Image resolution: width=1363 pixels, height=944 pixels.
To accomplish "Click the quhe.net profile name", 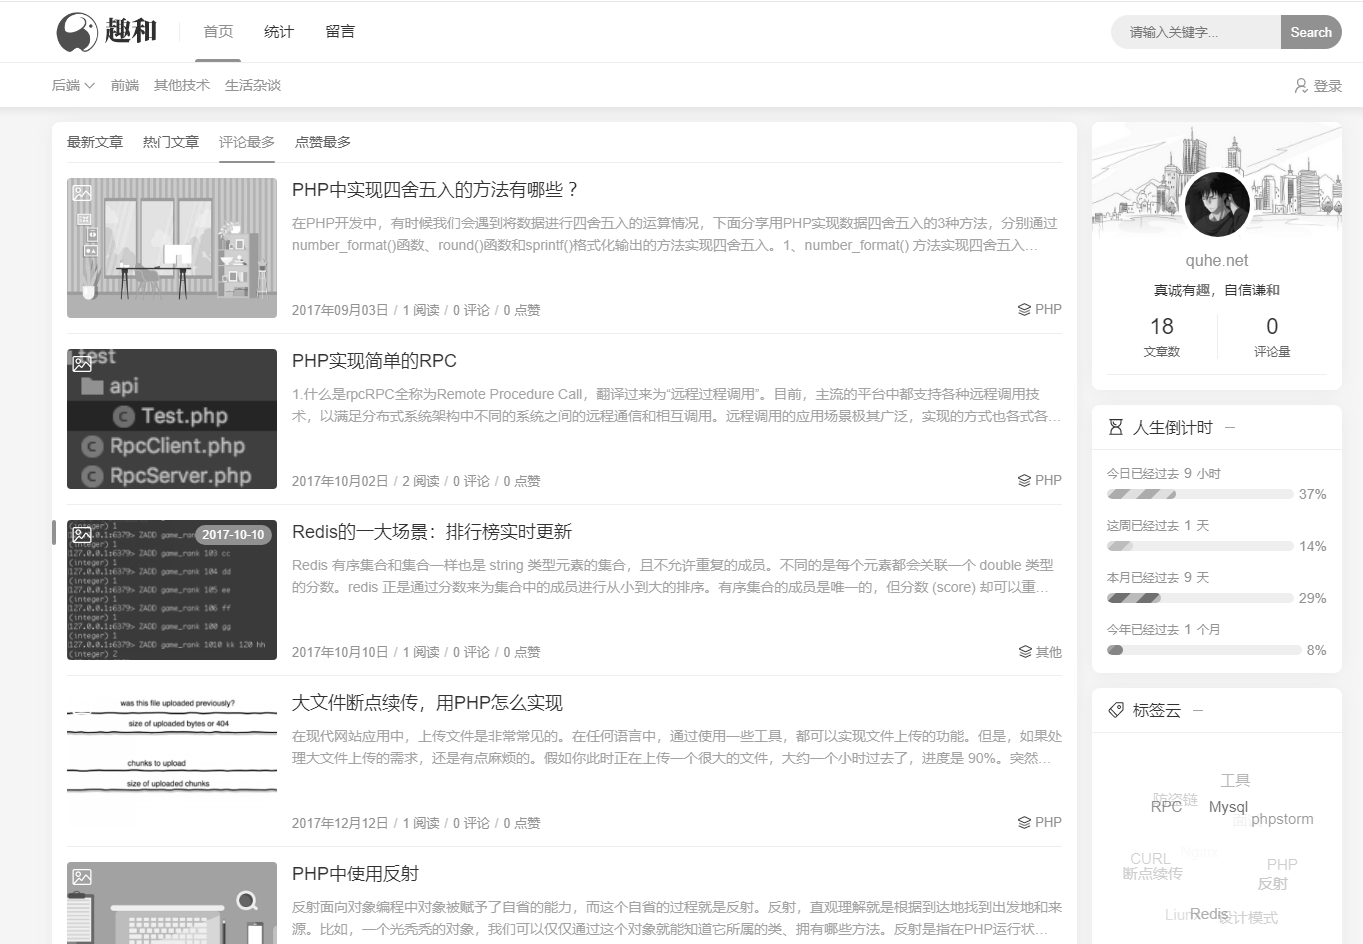I will [1217, 261].
